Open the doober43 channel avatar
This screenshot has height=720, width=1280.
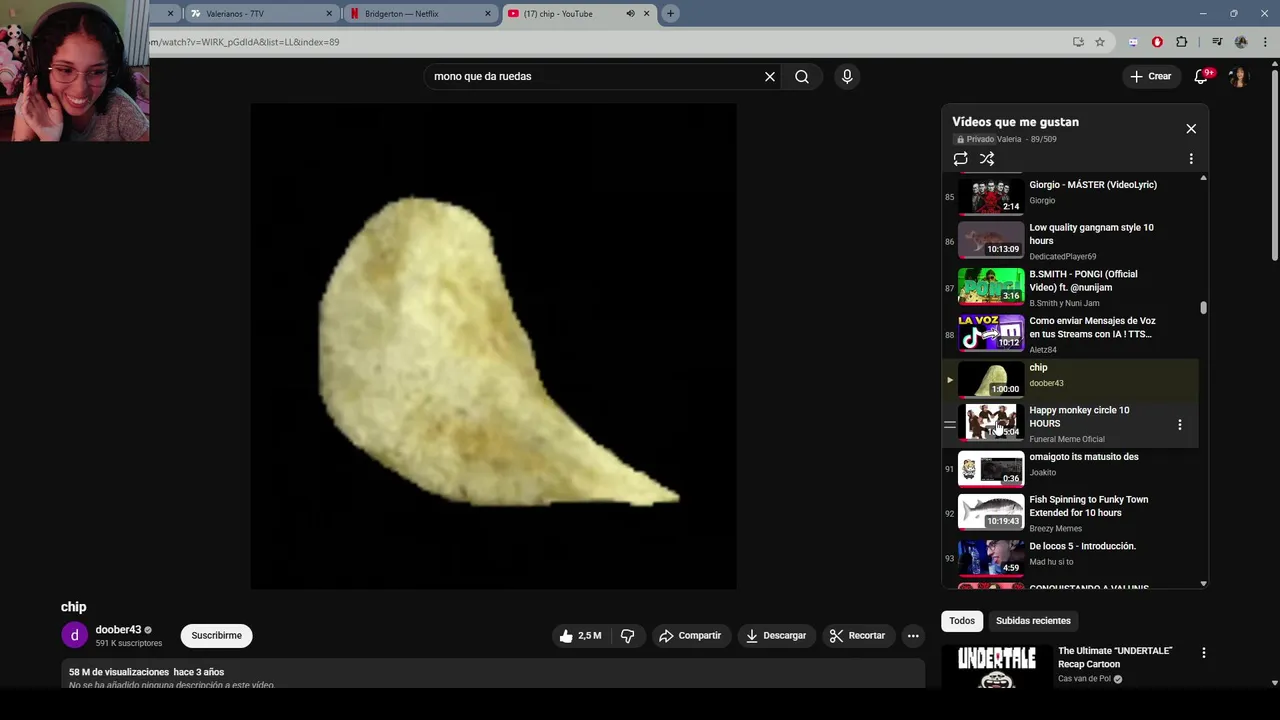click(74, 636)
